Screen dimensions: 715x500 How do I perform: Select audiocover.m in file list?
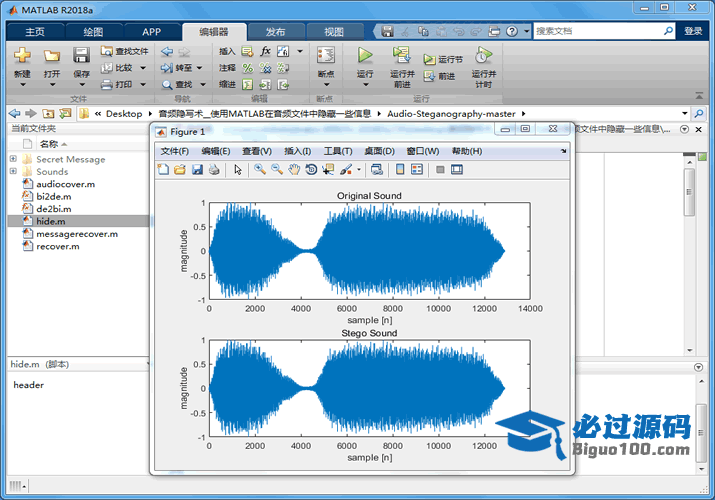[x=66, y=184]
